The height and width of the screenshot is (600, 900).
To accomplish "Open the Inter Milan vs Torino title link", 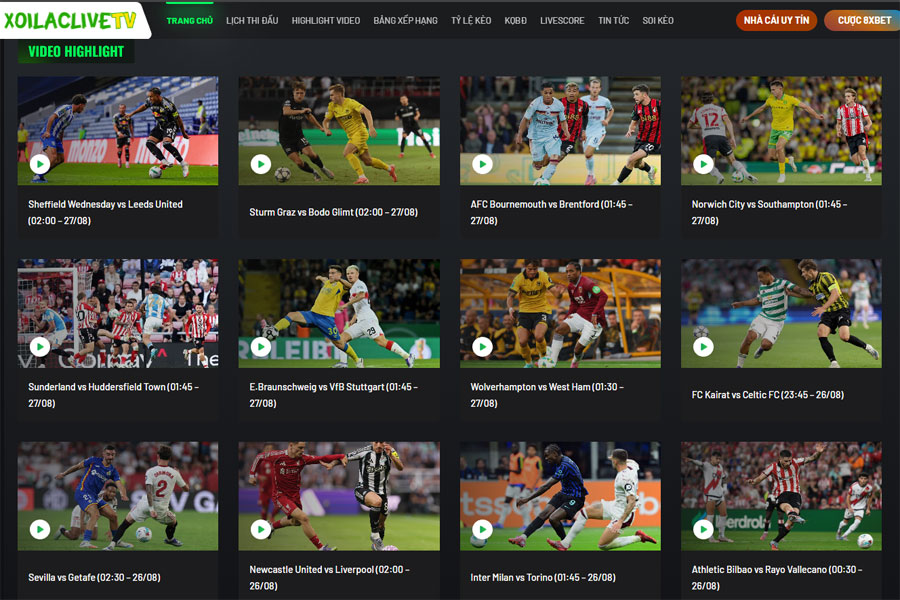I will point(543,577).
